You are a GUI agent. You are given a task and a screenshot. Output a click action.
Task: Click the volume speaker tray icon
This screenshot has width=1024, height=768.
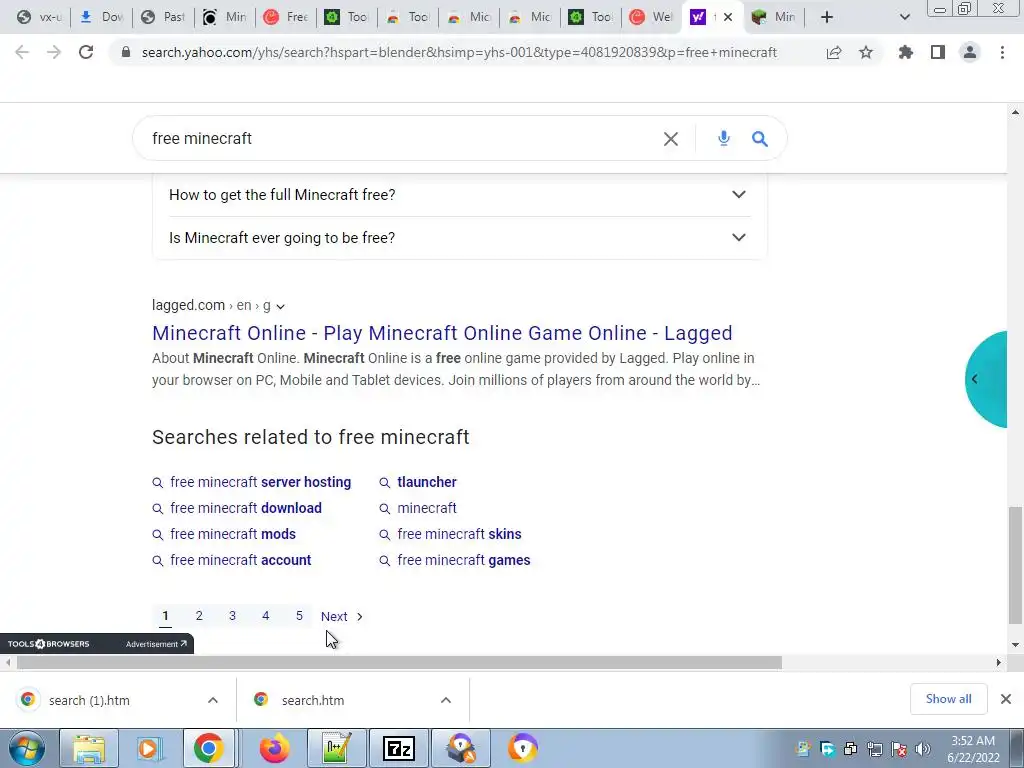pos(922,749)
